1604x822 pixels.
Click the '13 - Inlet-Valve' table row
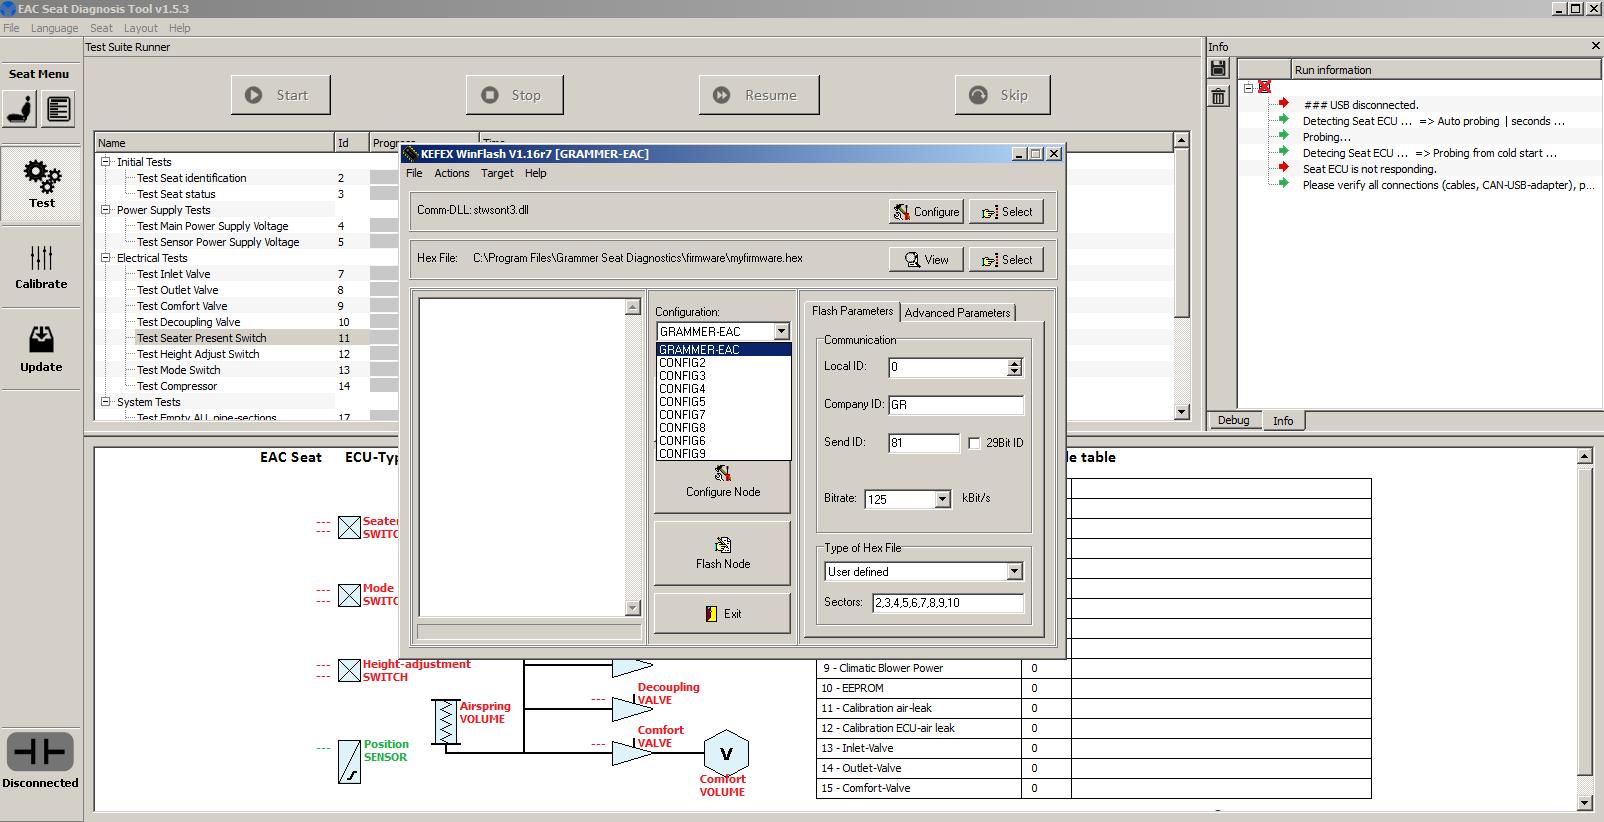coord(1093,748)
